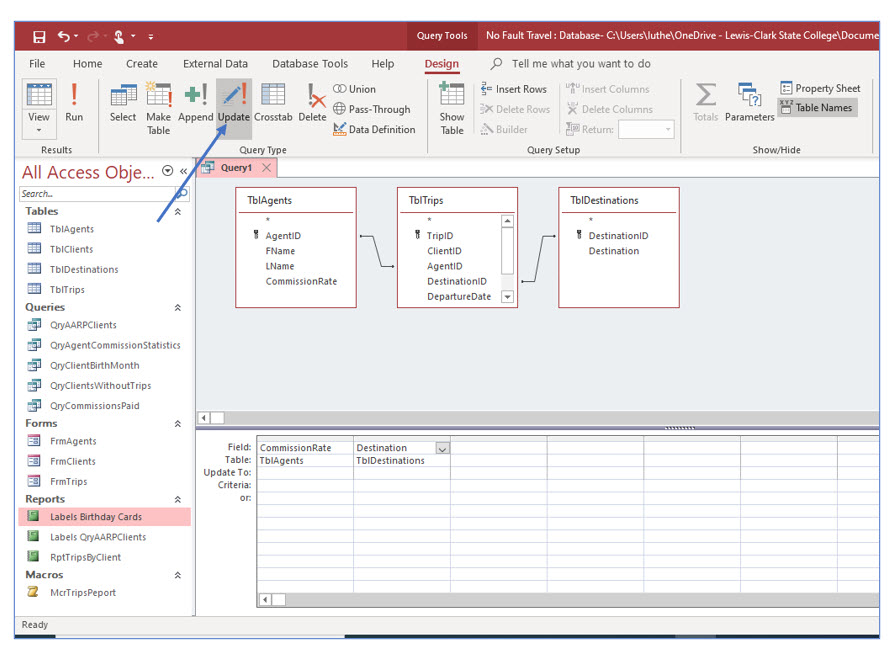The image size is (896, 650).
Task: Select the Design ribbon tab
Action: (442, 64)
